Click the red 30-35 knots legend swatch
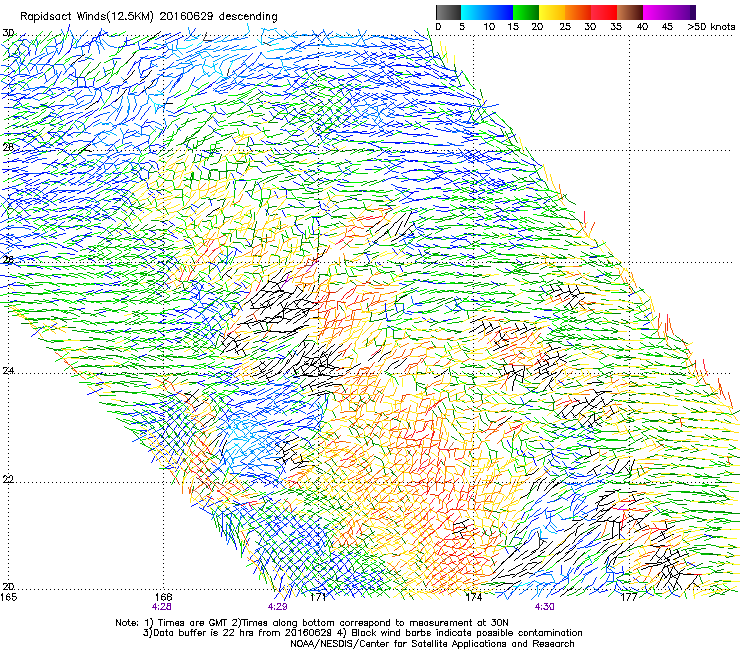This screenshot has height=650, width=740. (604, 12)
